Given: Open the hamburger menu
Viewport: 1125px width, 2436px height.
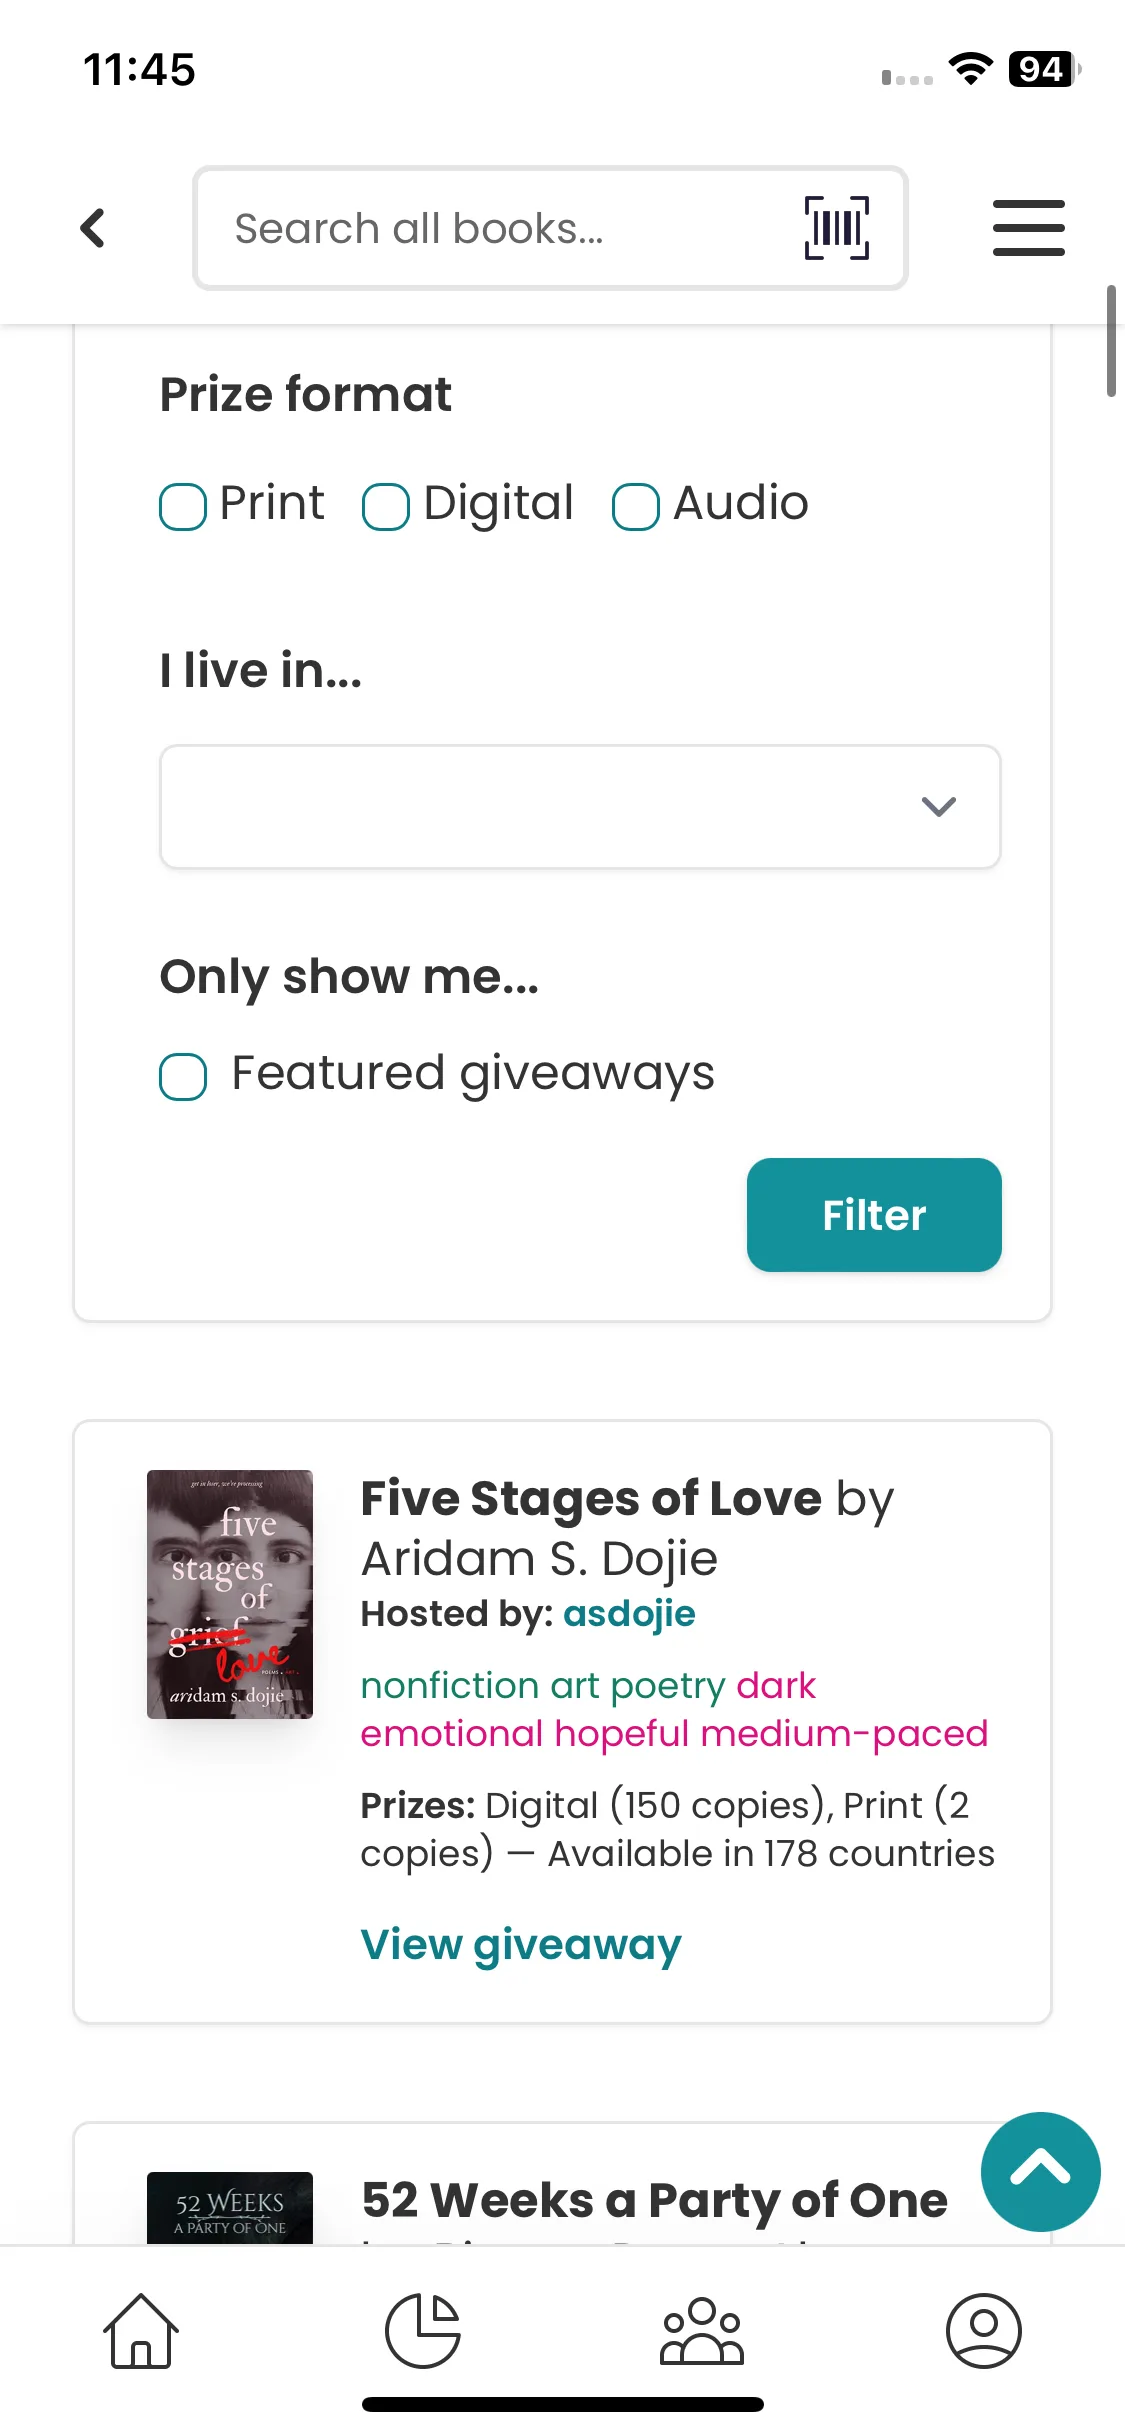Looking at the screenshot, I should coord(1028,228).
